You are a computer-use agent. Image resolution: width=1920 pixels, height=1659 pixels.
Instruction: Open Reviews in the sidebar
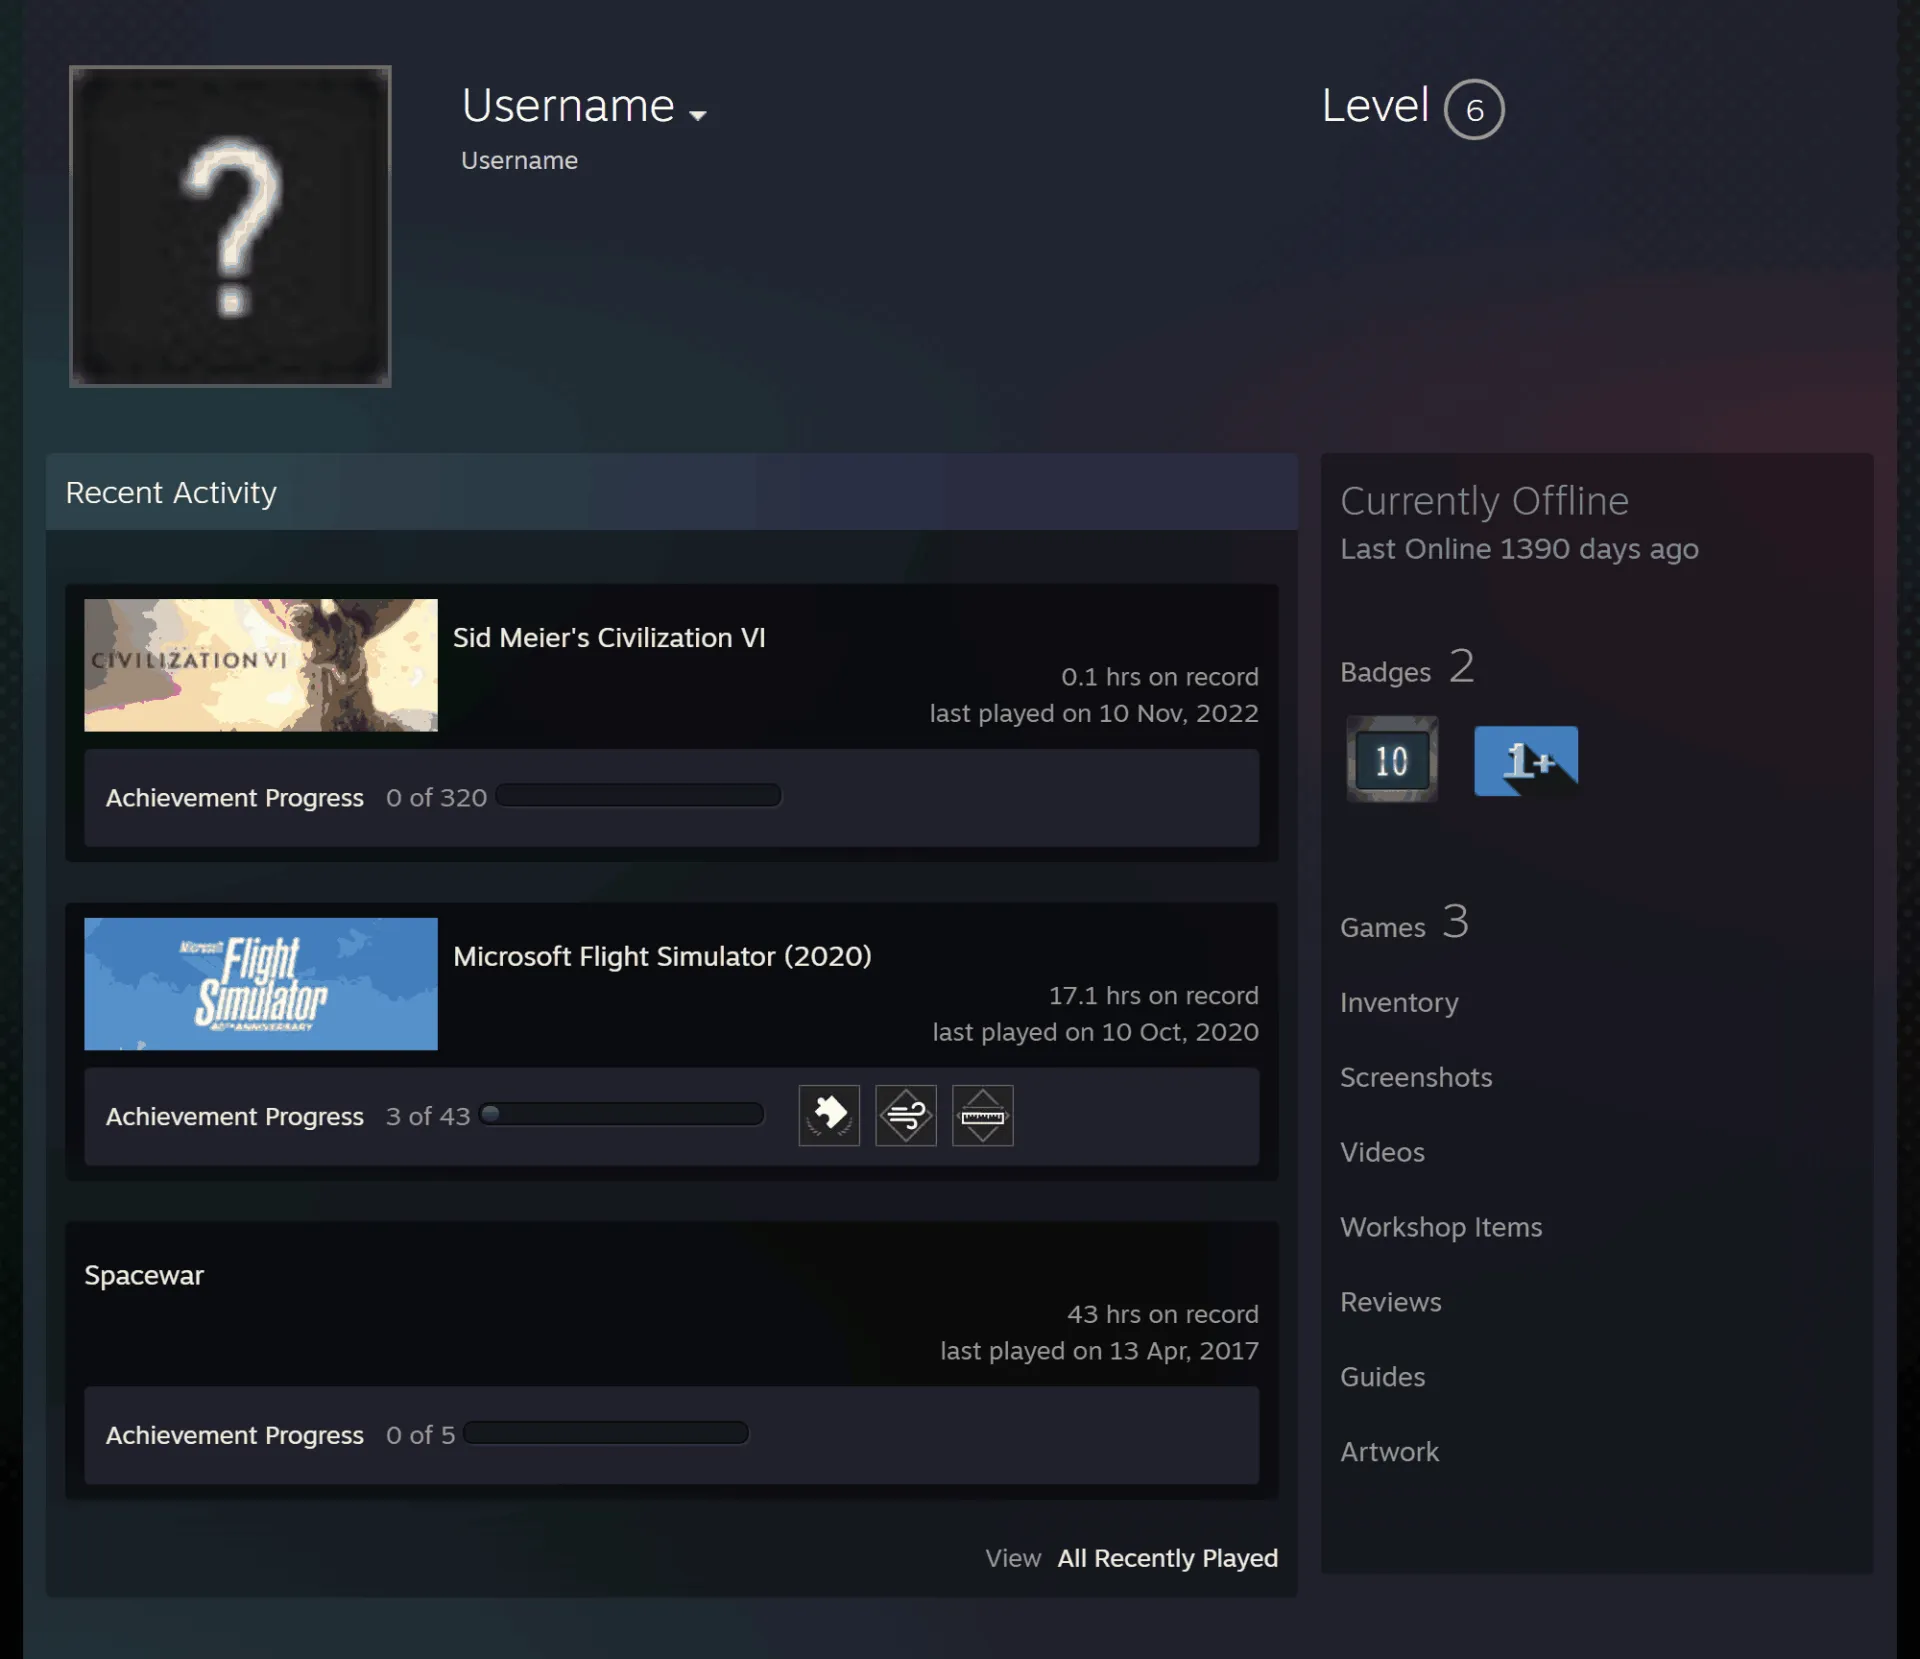tap(1391, 1302)
